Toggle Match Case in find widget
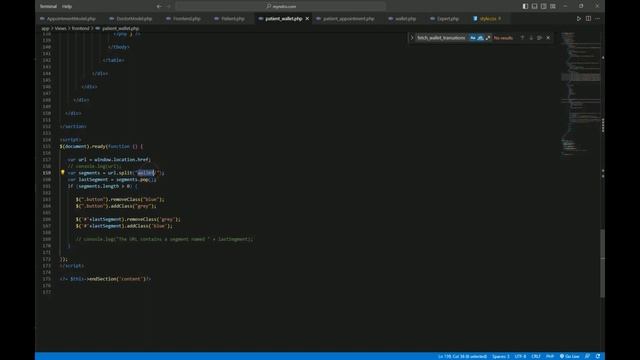The image size is (640, 360). [473, 38]
